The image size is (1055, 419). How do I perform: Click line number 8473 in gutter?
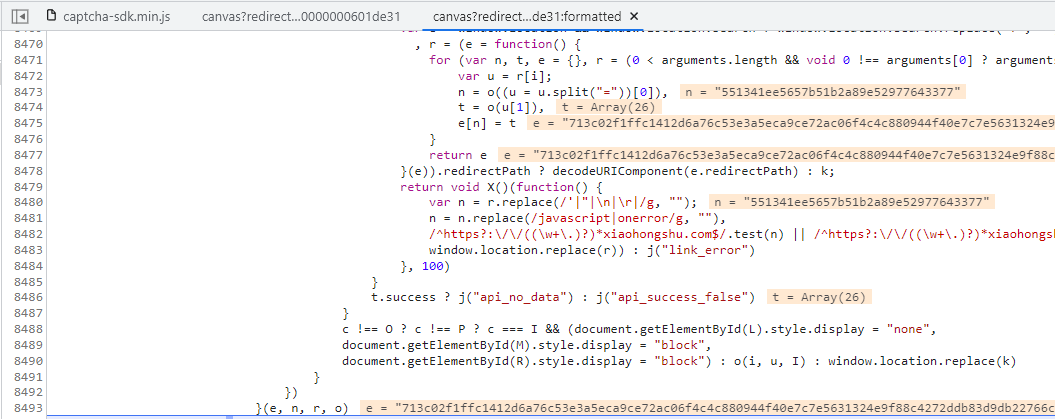click(29, 91)
